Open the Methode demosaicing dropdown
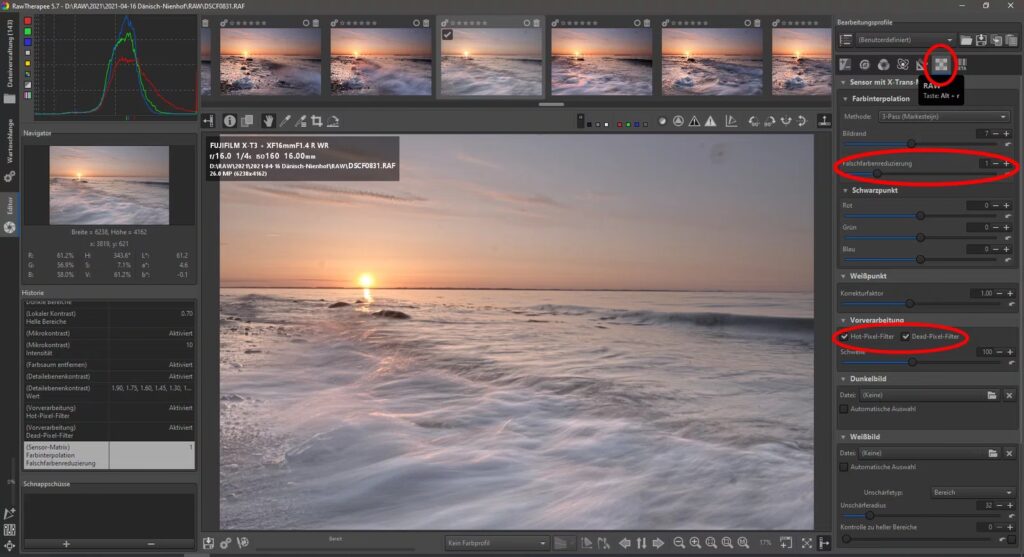 (944, 117)
